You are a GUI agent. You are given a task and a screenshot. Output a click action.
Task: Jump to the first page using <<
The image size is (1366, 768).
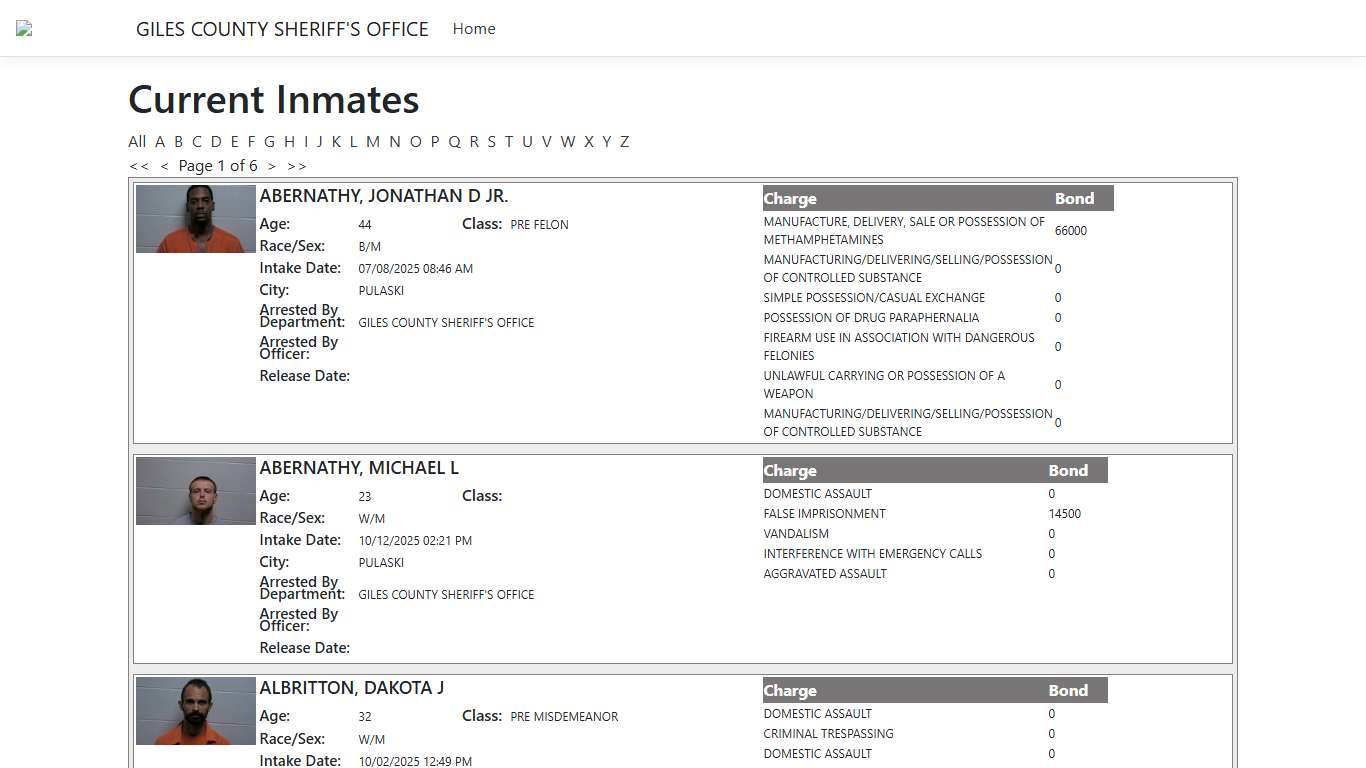[139, 165]
